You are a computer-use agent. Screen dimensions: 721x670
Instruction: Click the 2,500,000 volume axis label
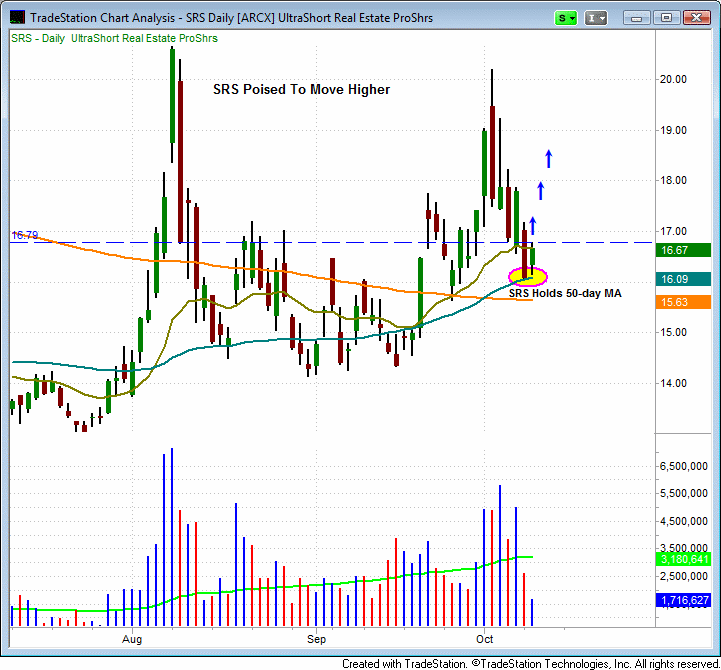tap(683, 576)
